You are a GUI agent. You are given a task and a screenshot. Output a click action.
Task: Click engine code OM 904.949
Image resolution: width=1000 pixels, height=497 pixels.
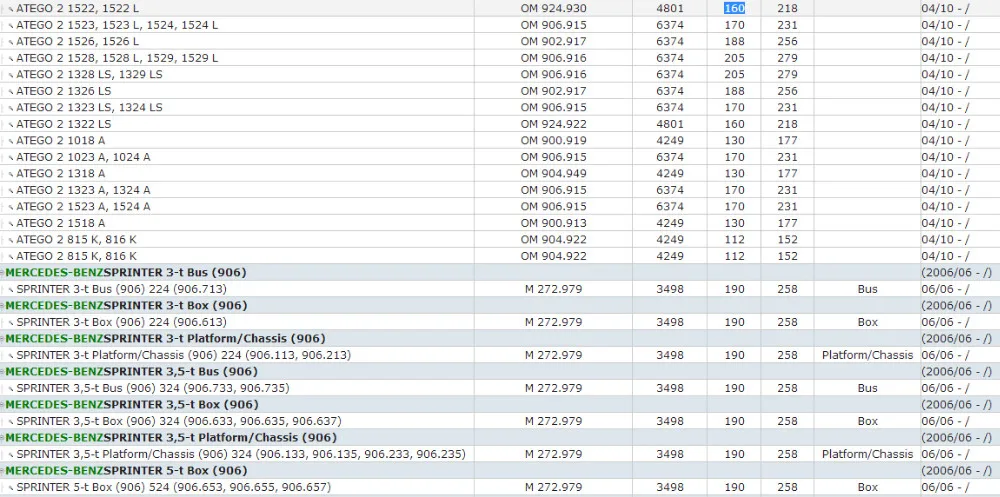(554, 174)
